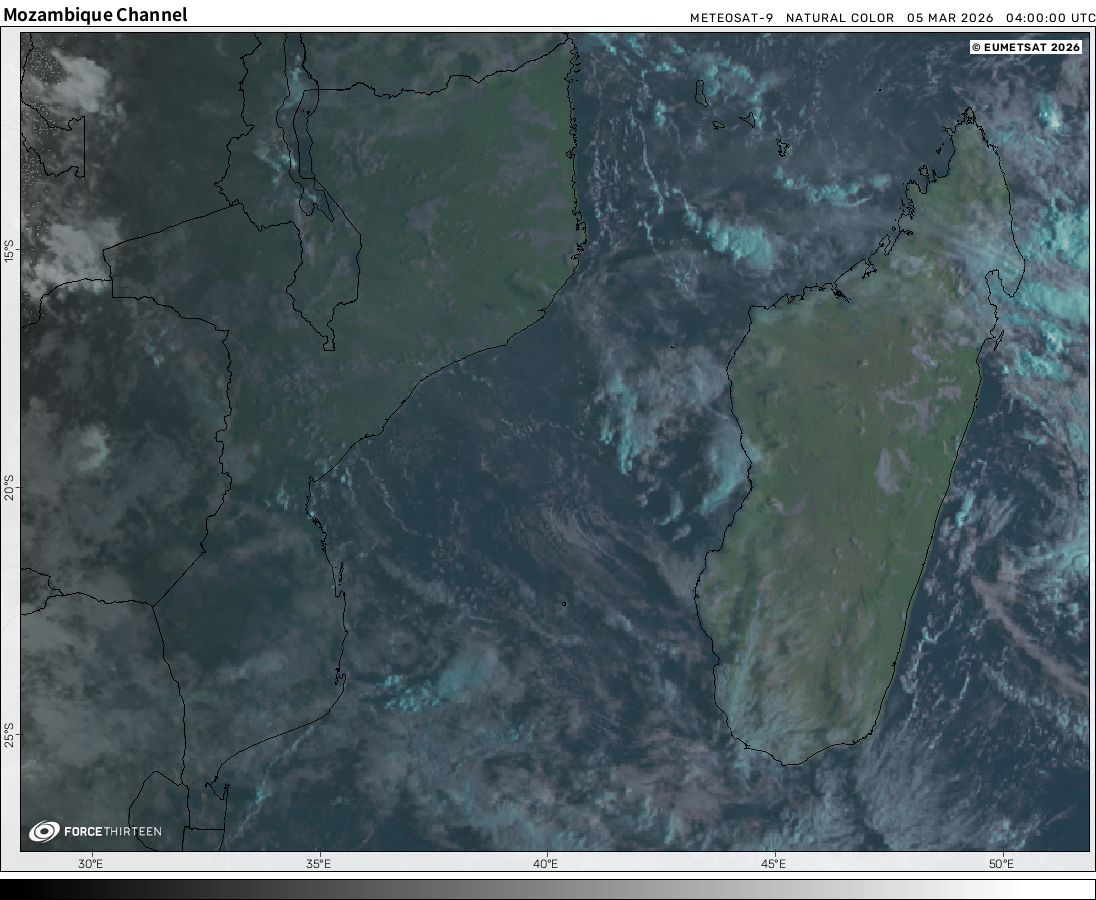Image resolution: width=1096 pixels, height=900 pixels.
Task: Click the 05 MAR 2026 date
Action: [950, 18]
